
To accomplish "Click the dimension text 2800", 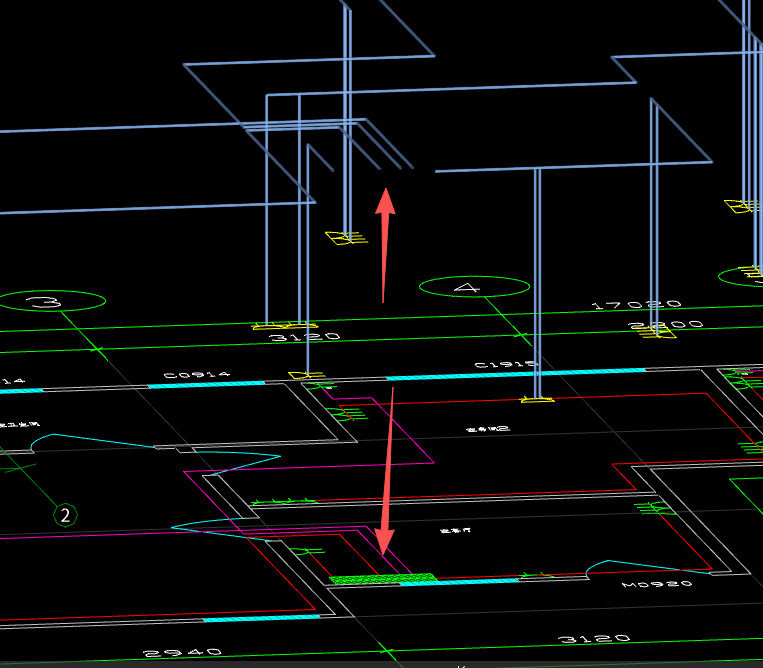I will pyautogui.click(x=666, y=325).
